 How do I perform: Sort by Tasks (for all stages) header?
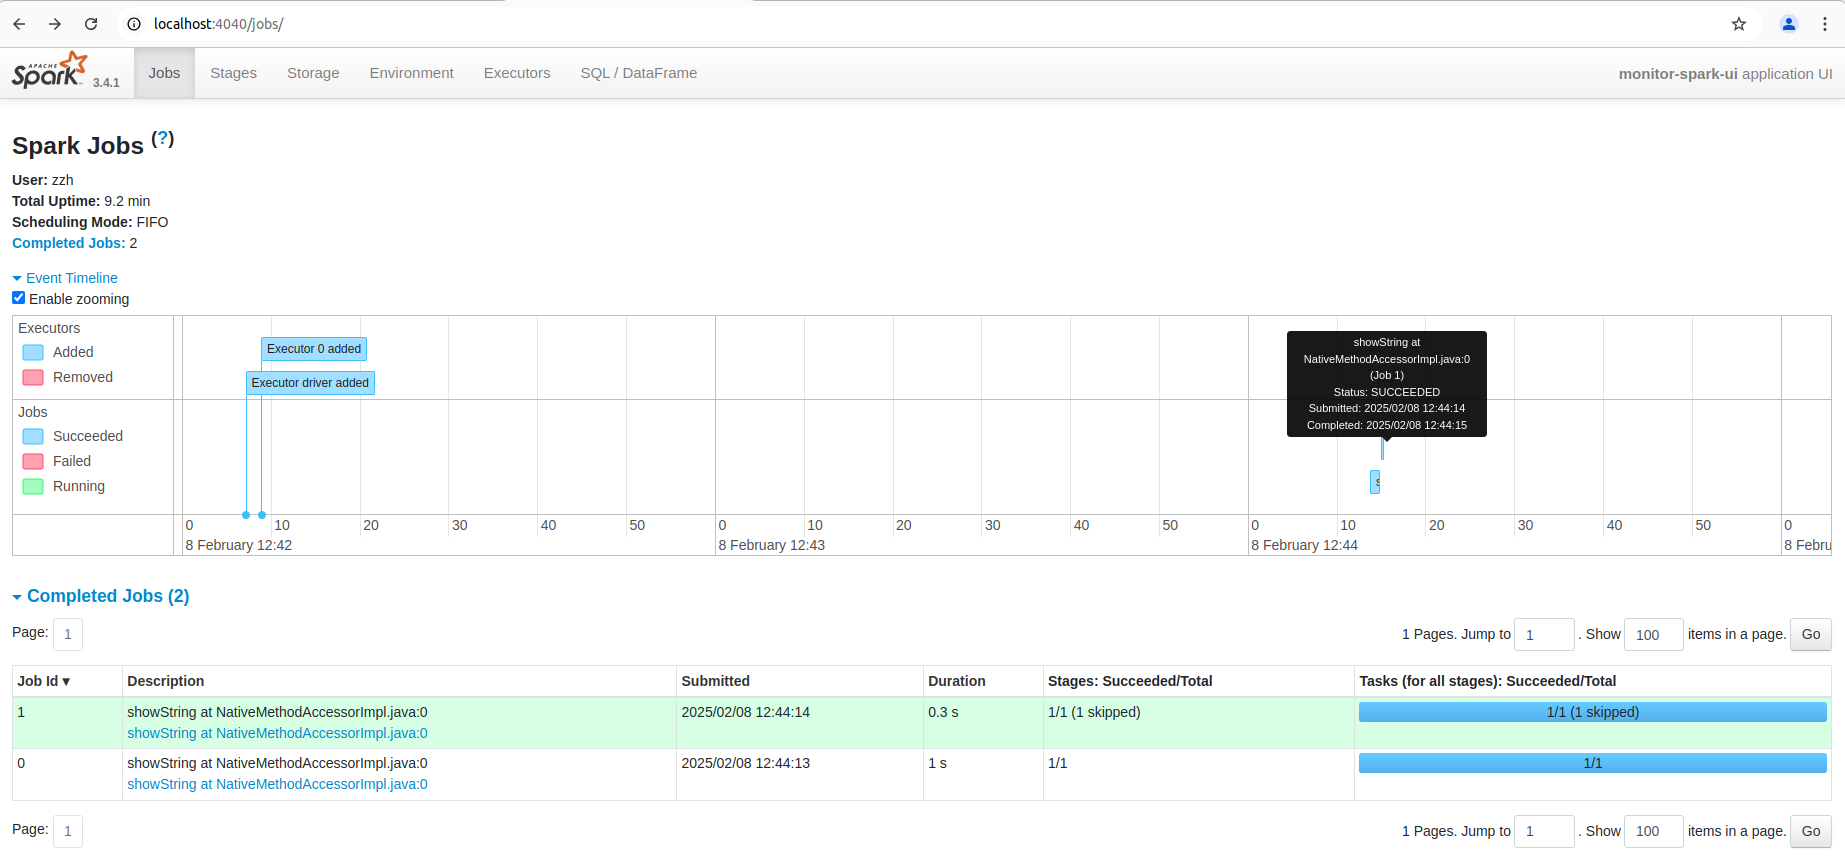1487,681
